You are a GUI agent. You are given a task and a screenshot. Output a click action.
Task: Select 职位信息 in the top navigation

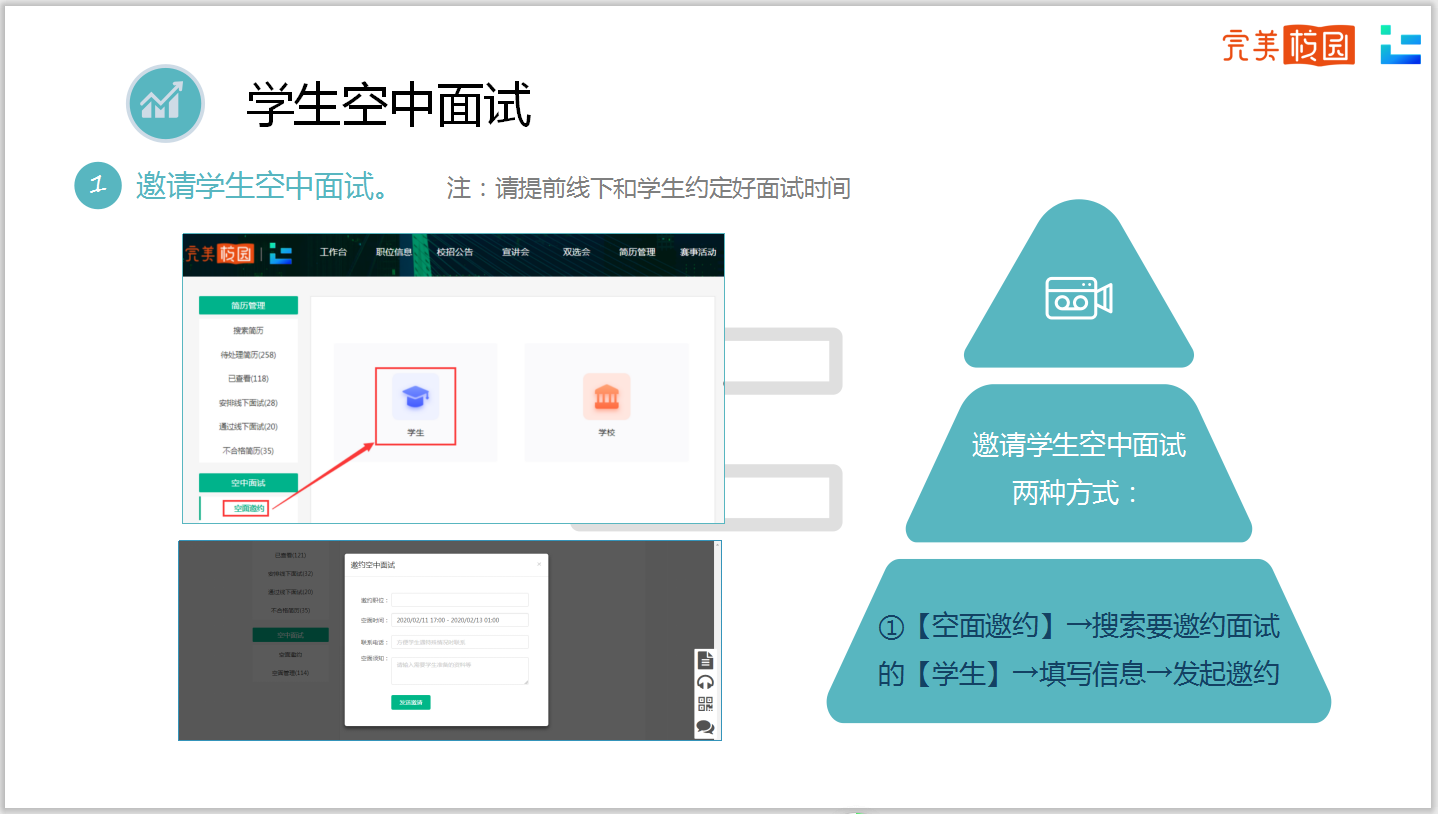click(393, 253)
